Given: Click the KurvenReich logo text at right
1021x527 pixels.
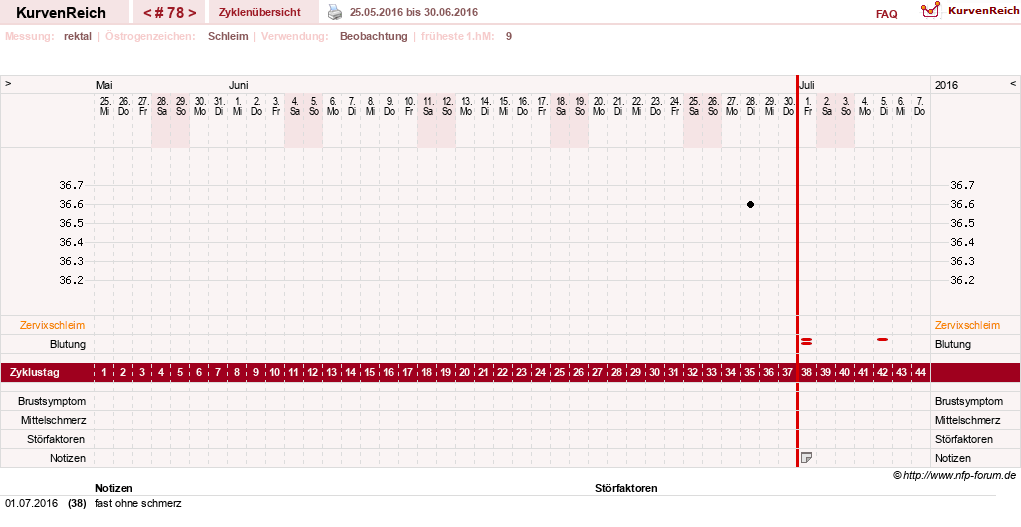Looking at the screenshot, I should coord(983,10).
